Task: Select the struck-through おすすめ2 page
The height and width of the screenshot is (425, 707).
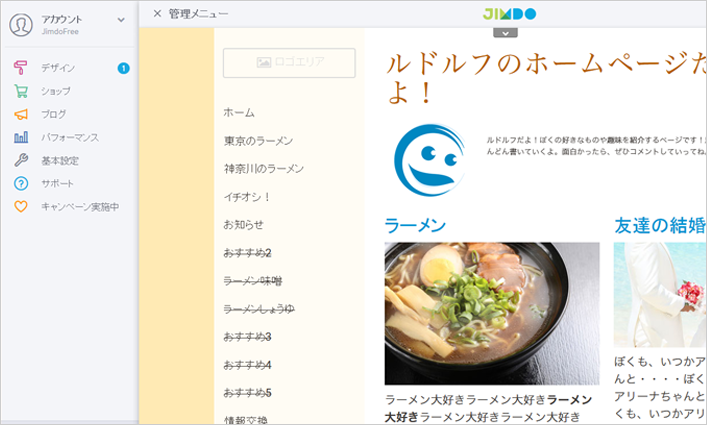Action: click(x=248, y=253)
